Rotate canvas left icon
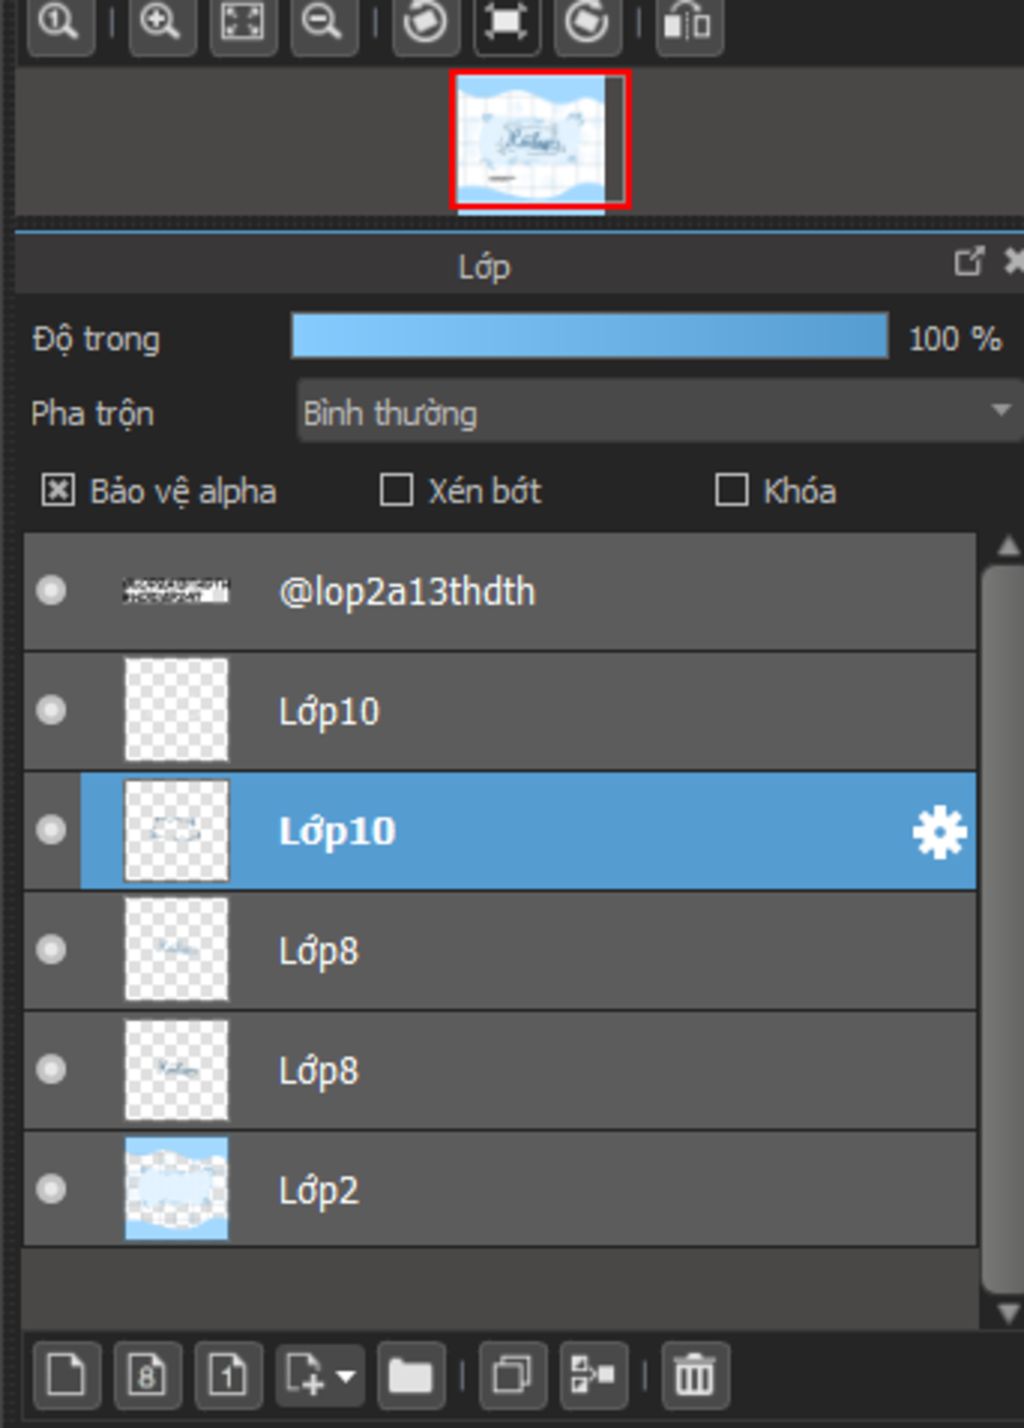The width and height of the screenshot is (1024, 1428). pyautogui.click(x=425, y=22)
